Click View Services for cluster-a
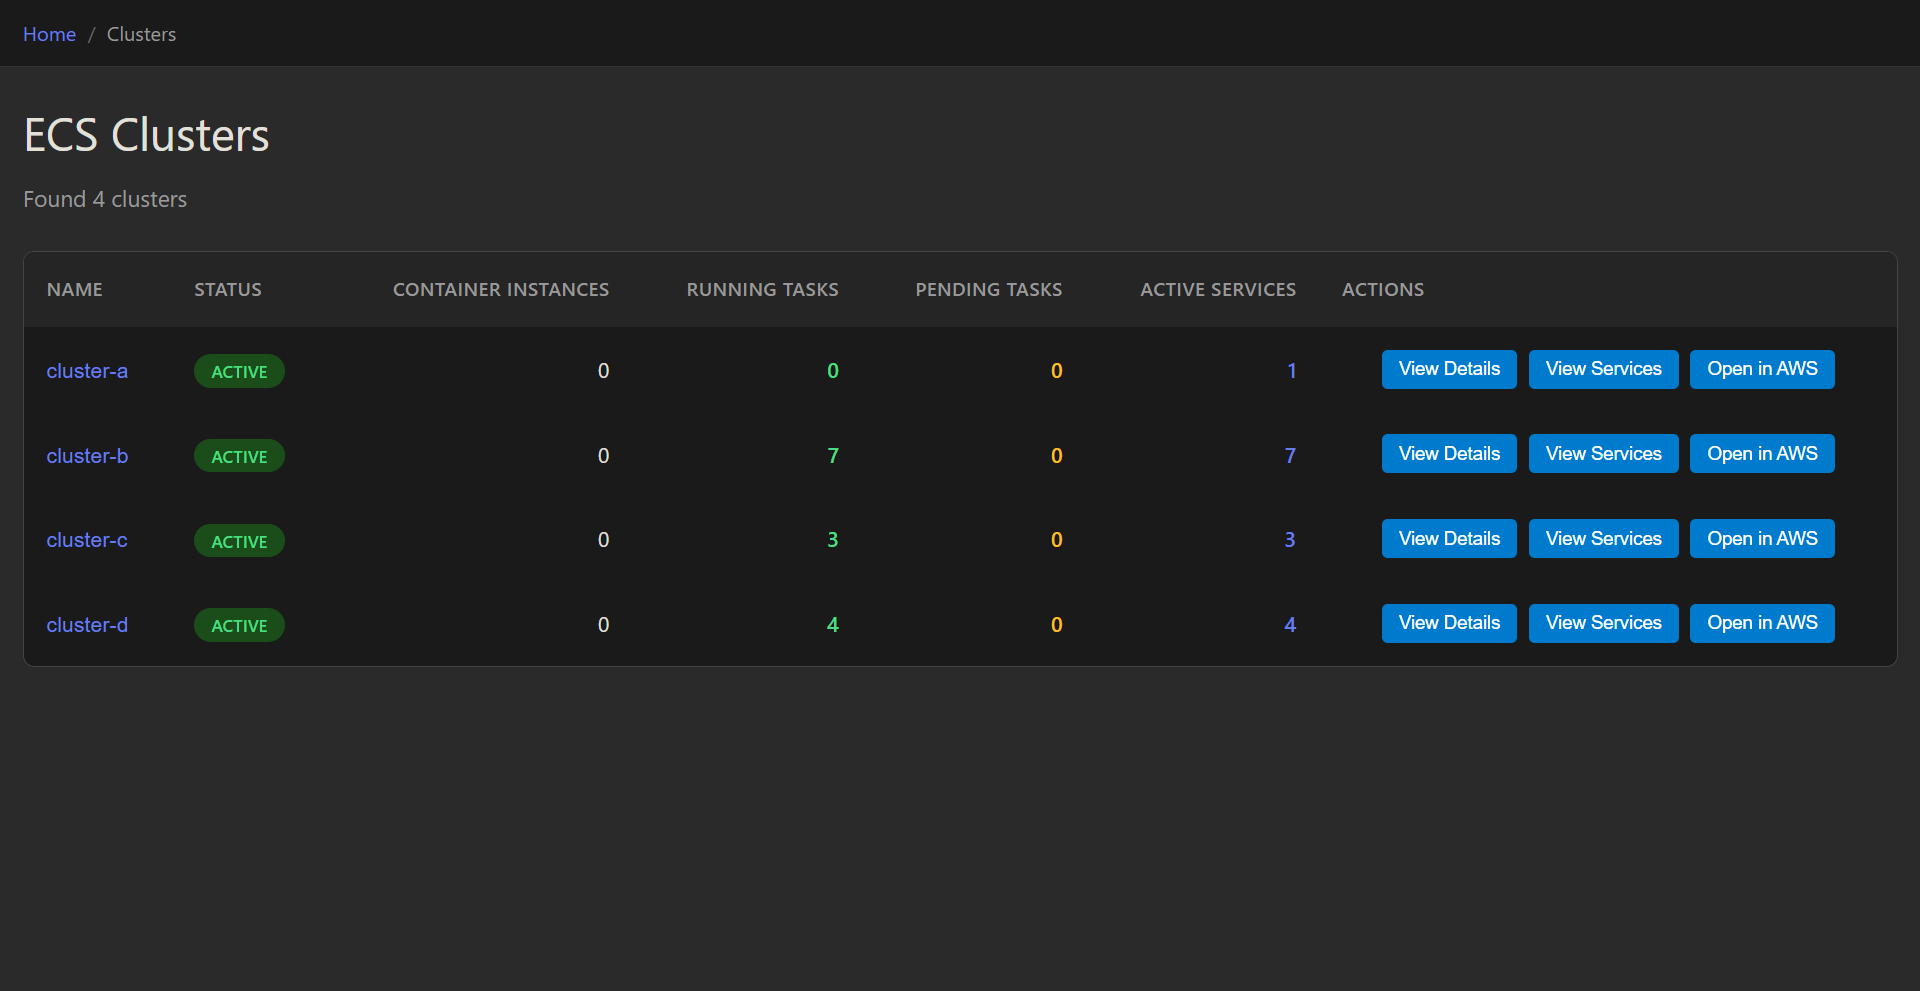Screen dimensions: 1920x991 1603,369
